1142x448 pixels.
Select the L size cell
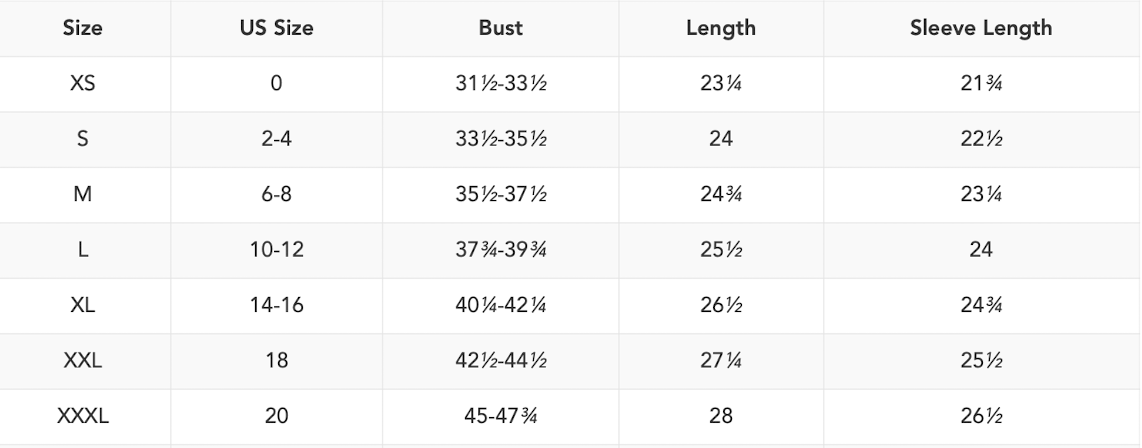point(83,251)
